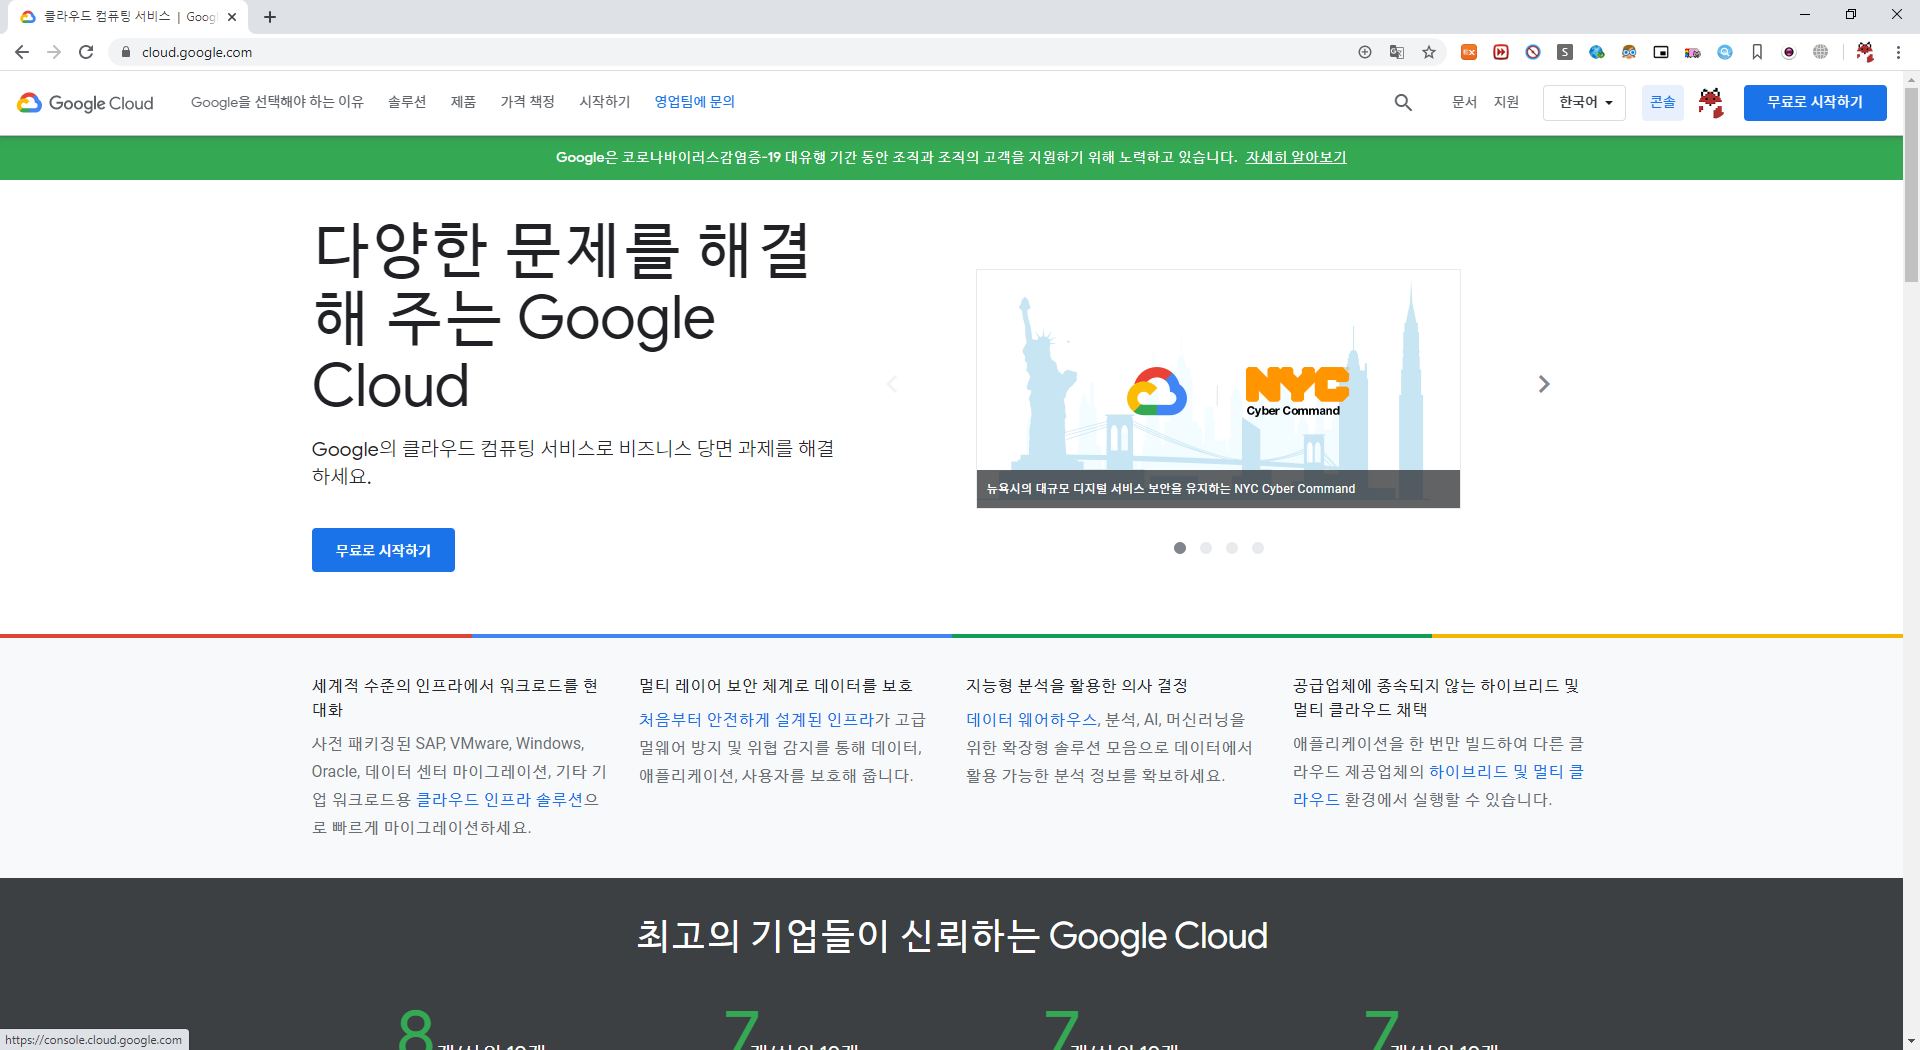Click the picture-in-picture extension icon
Viewport: 1920px width, 1050px height.
[x=1661, y=52]
